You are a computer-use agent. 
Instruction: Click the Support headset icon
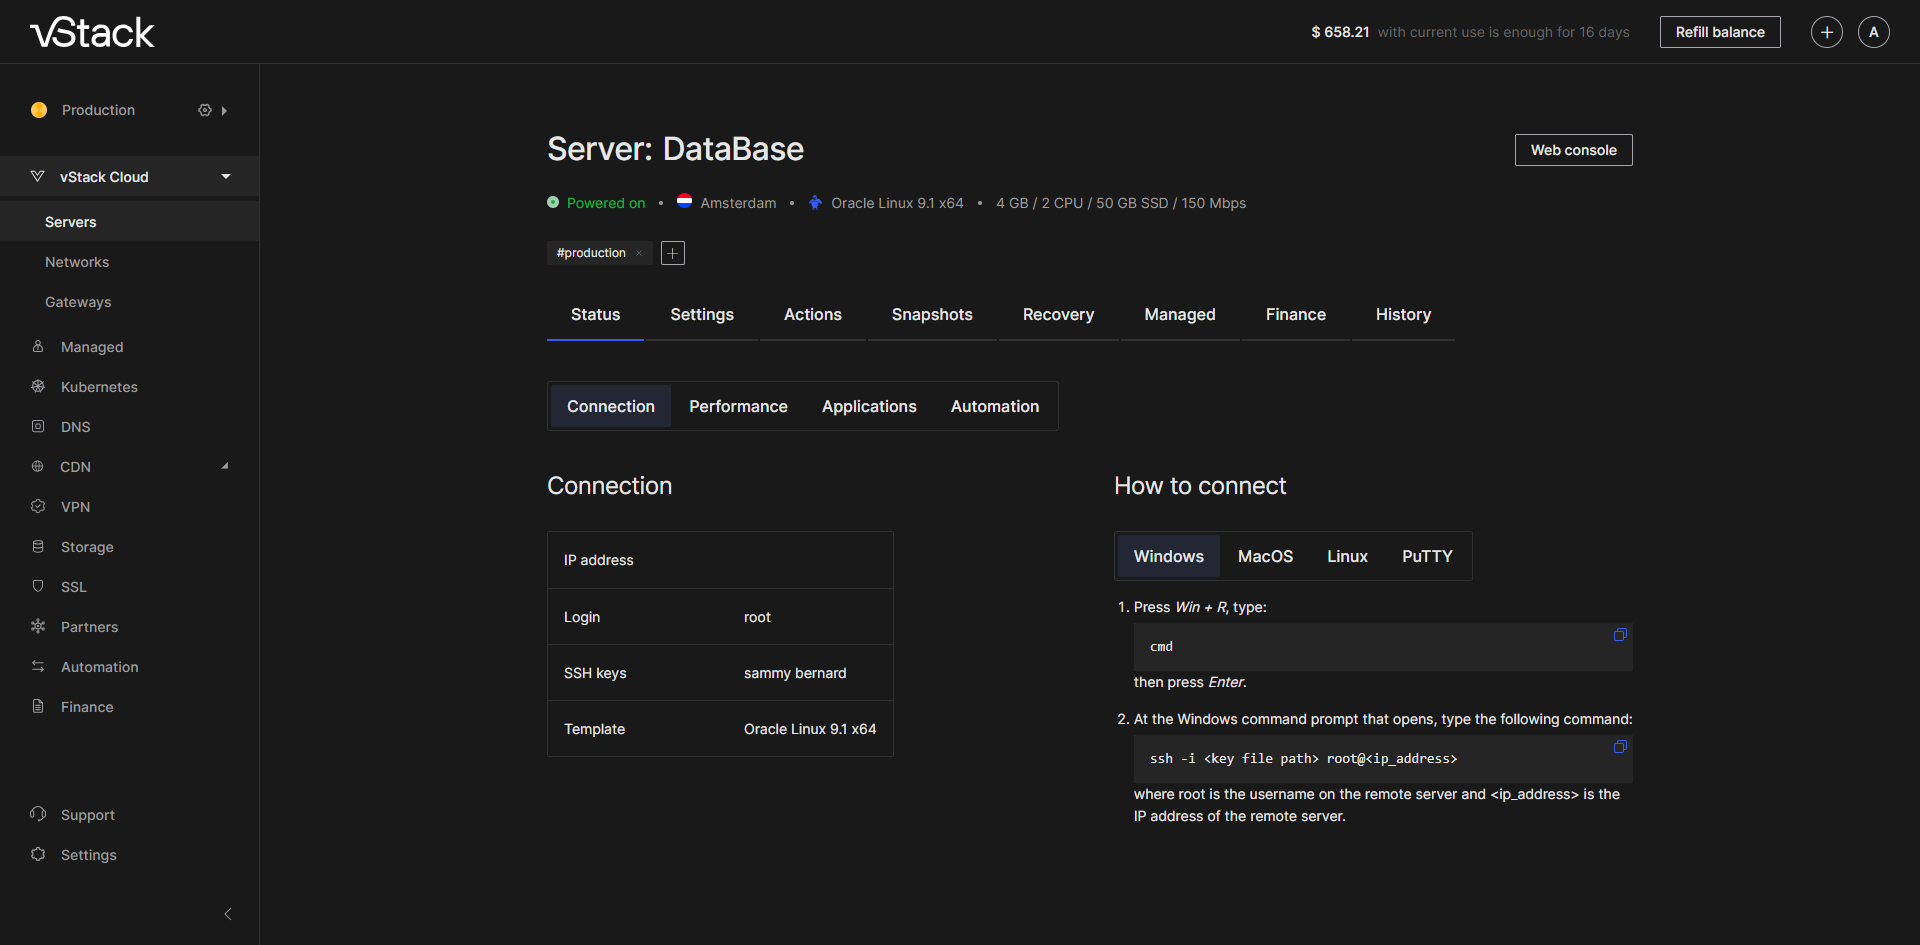point(38,814)
